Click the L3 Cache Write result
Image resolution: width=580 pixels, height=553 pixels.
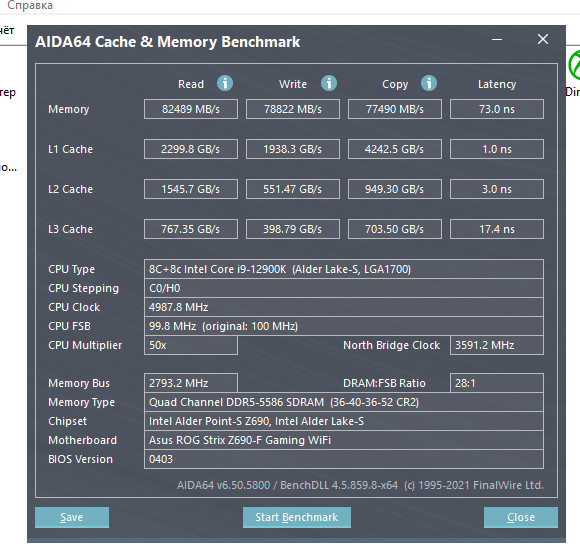(x=293, y=229)
